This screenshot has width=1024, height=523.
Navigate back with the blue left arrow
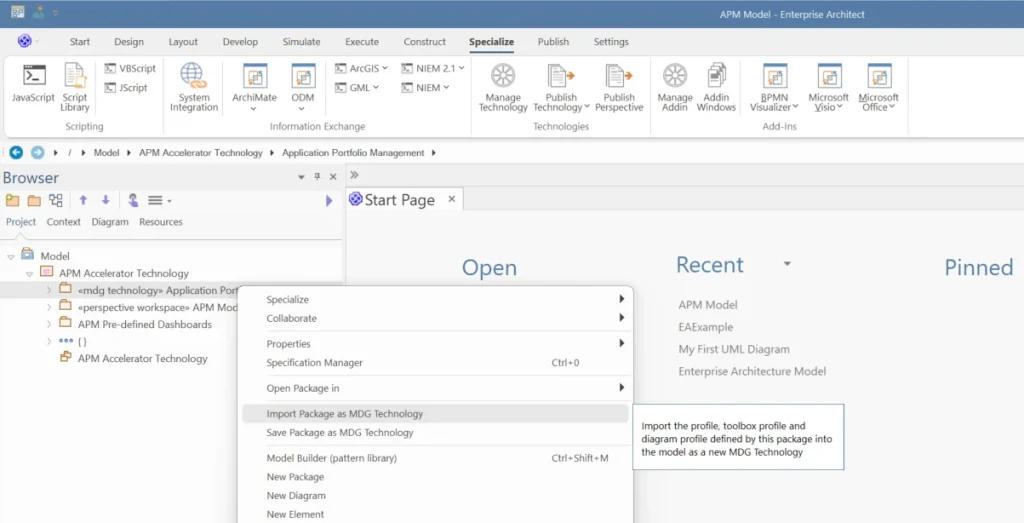click(x=16, y=153)
